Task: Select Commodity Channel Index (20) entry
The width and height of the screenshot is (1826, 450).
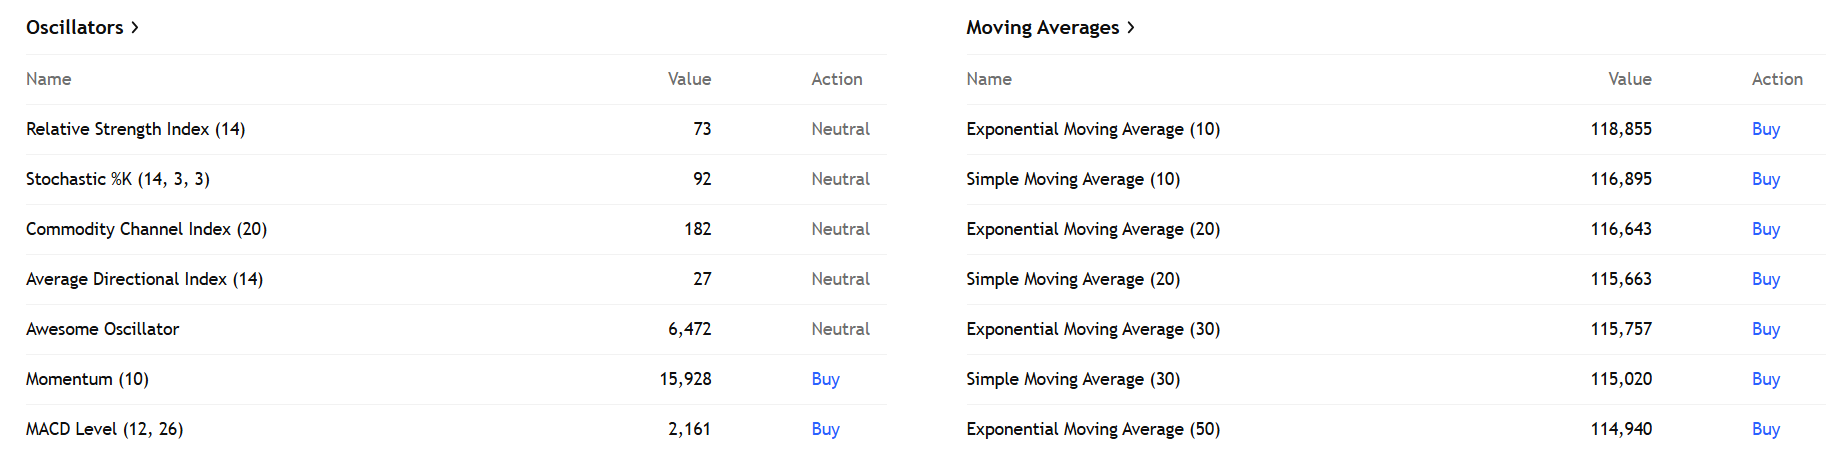Action: tap(146, 229)
